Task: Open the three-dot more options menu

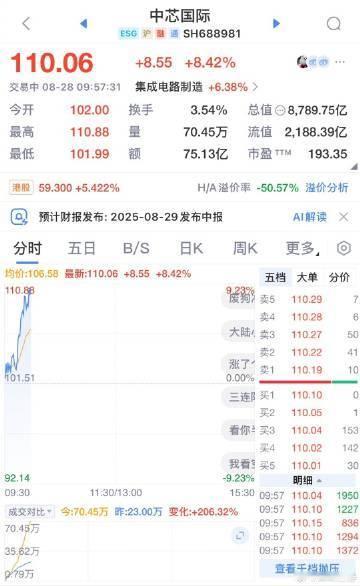Action: click(340, 62)
